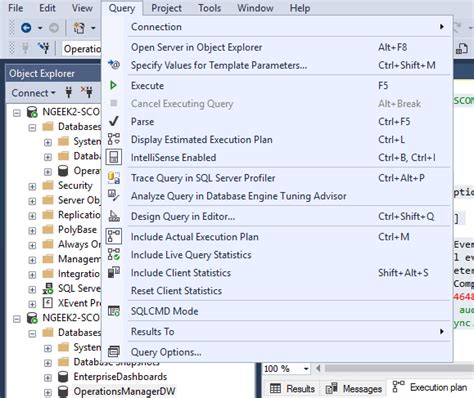Toggle SQLCMD Mode
Screen dimensions: 474x398
coord(278,311)
